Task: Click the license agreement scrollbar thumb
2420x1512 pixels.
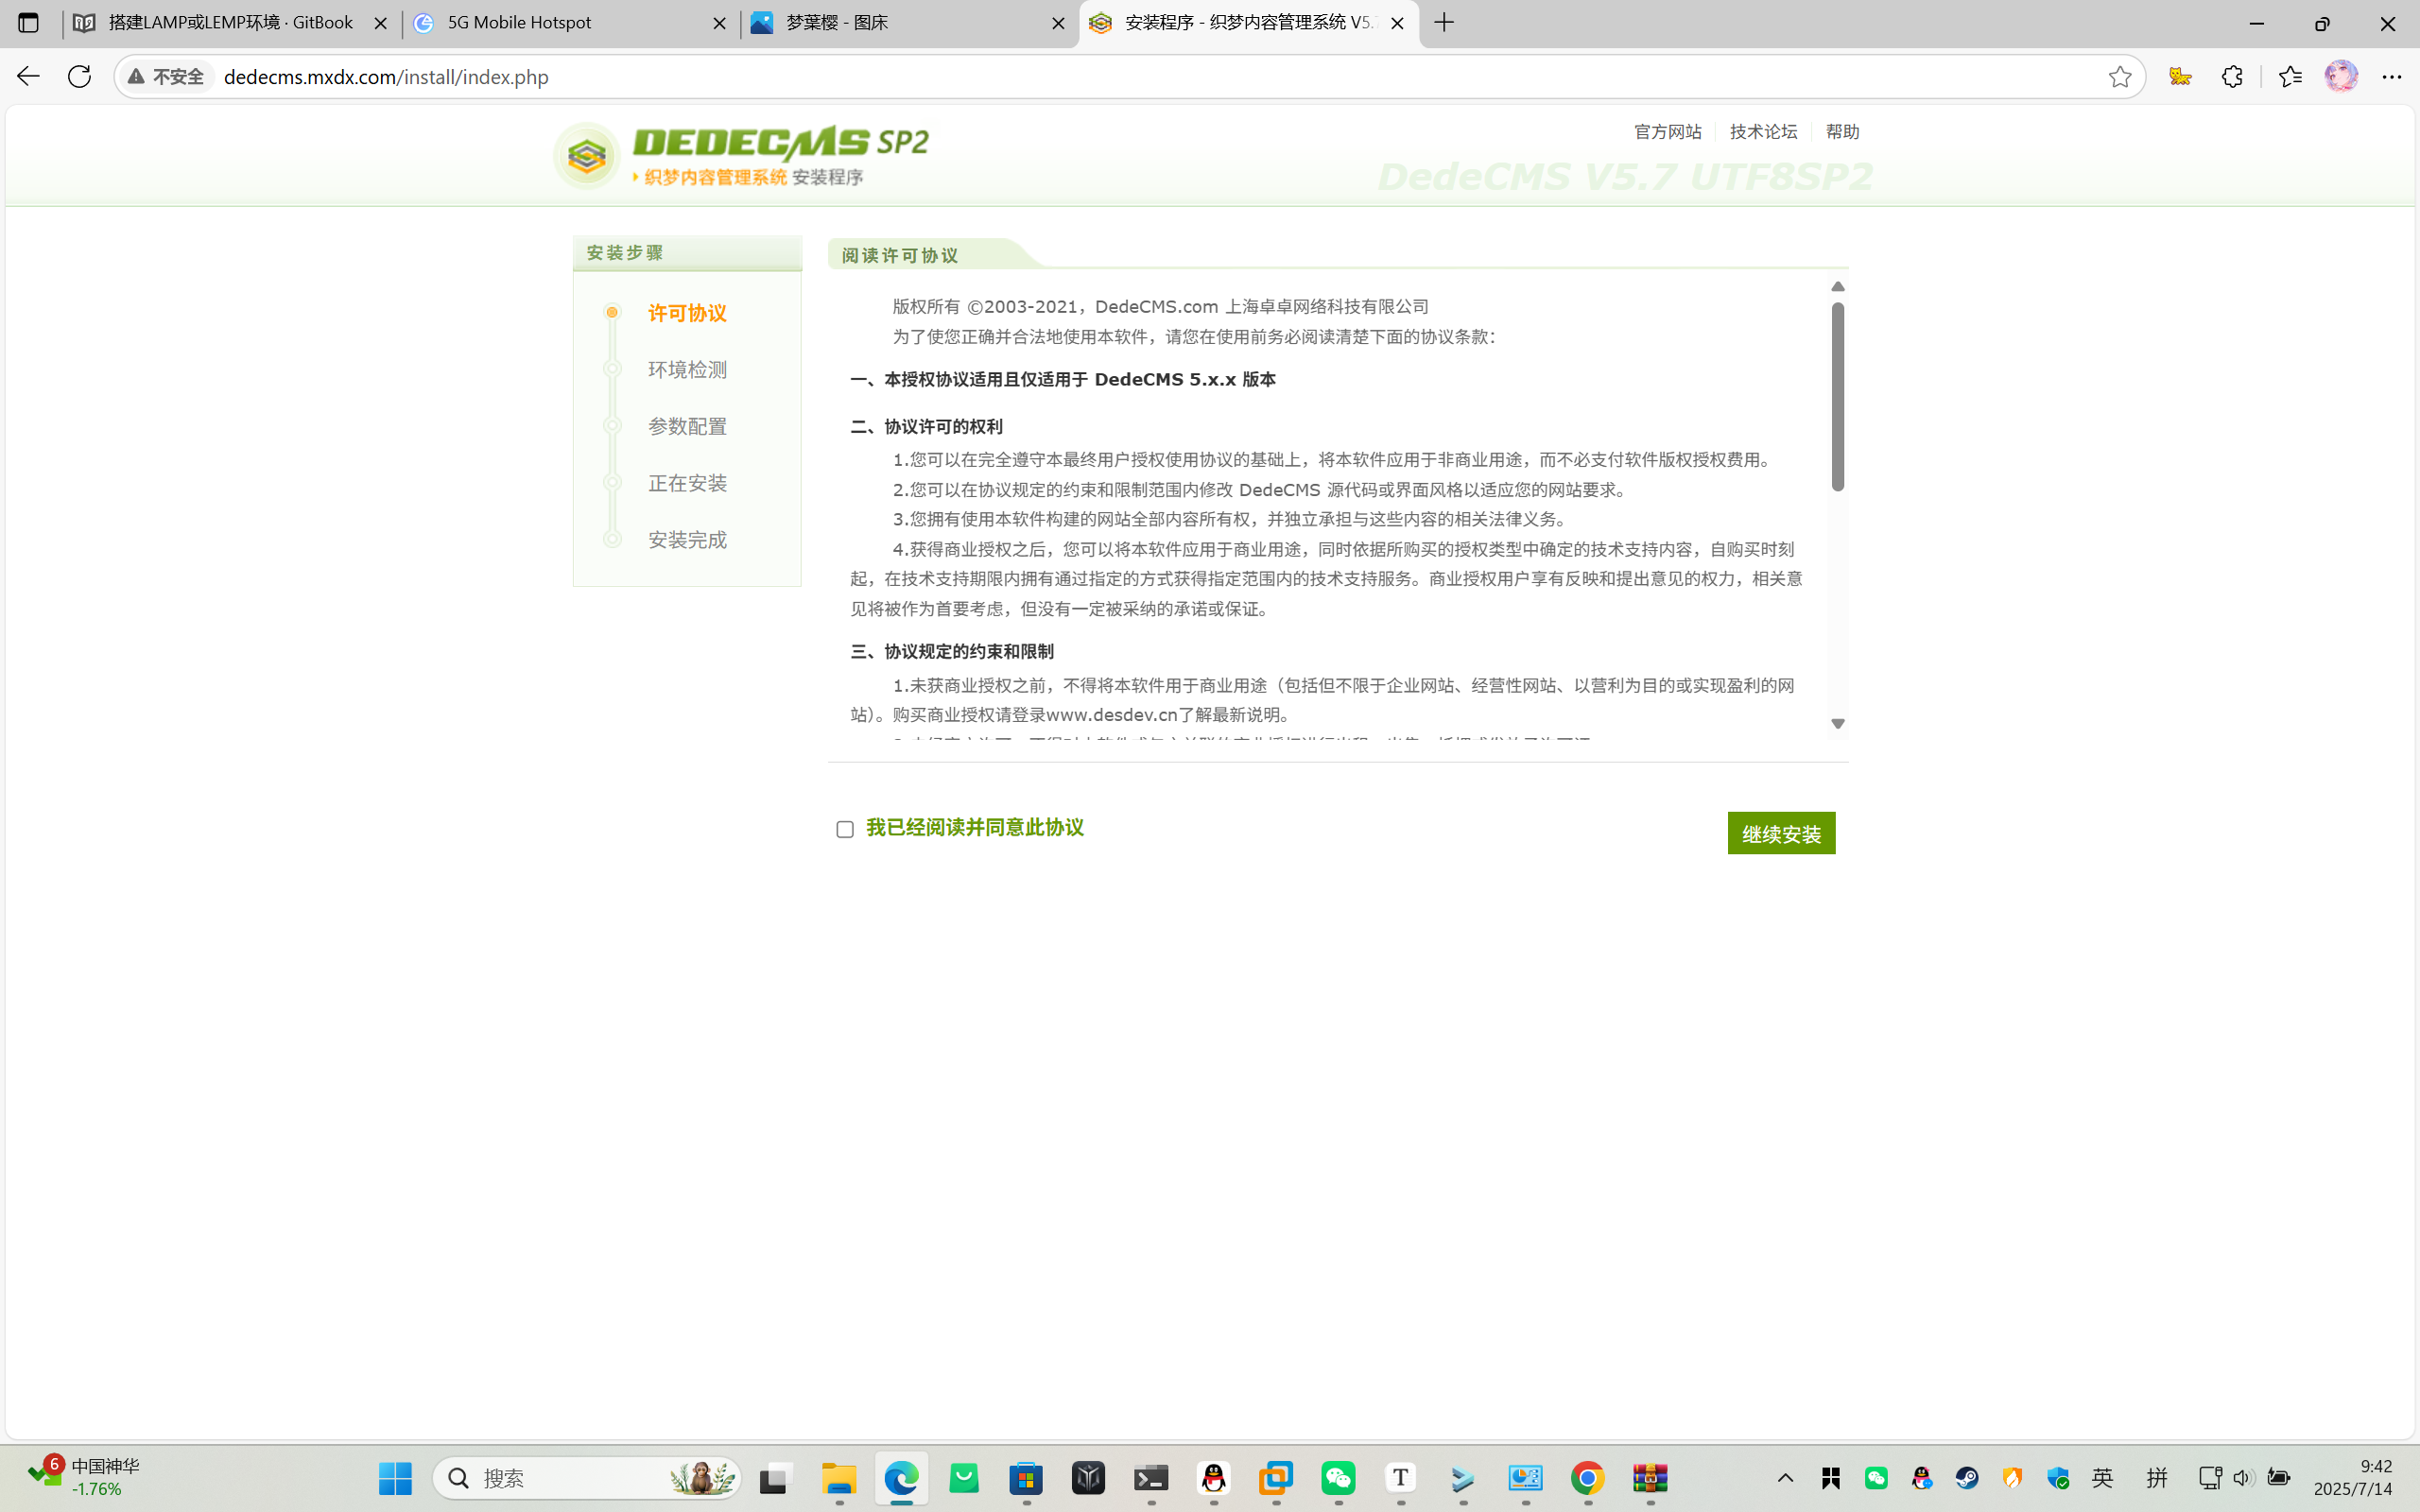Action: (1838, 396)
